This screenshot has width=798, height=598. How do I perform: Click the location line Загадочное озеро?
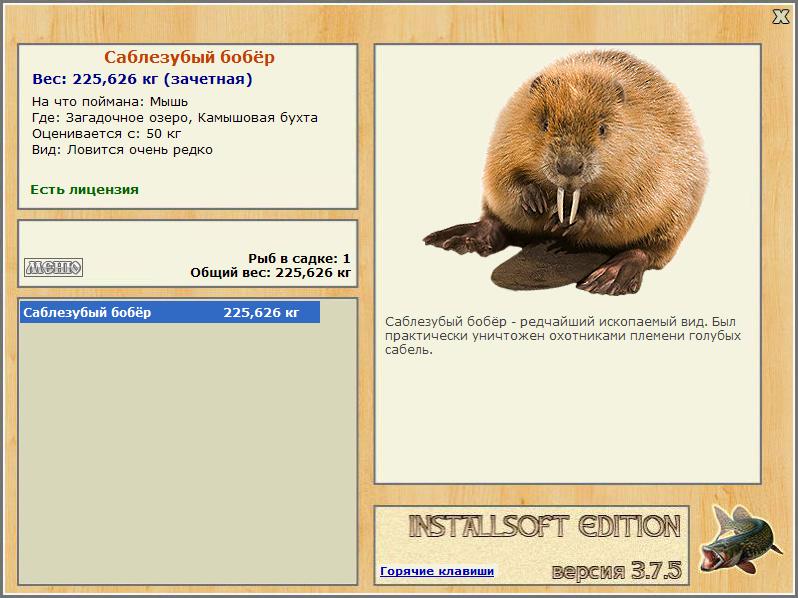click(x=175, y=118)
